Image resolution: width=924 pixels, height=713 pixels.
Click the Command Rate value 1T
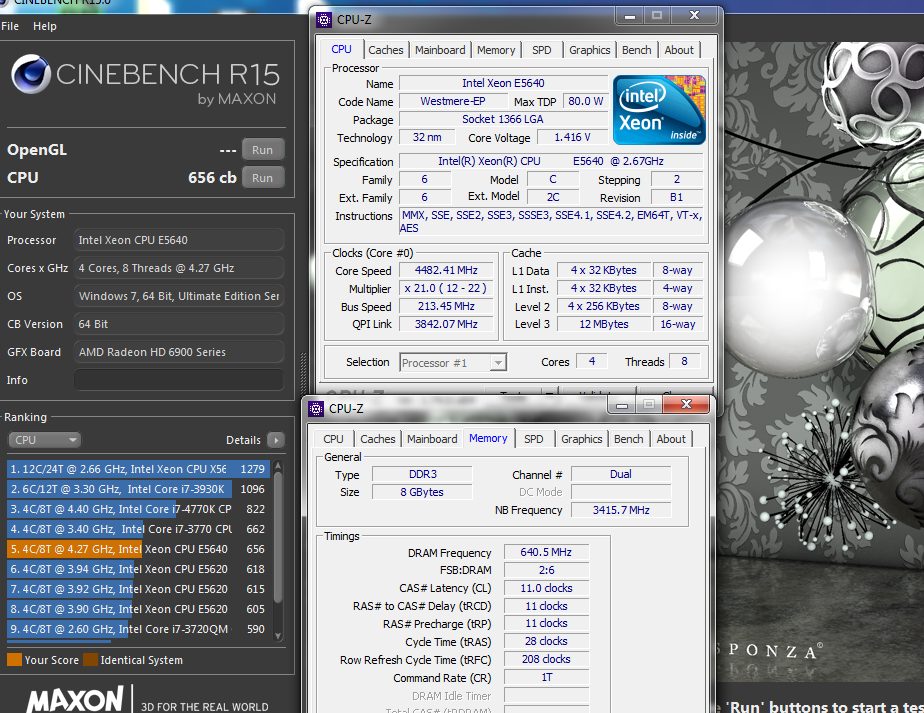pyautogui.click(x=546, y=678)
